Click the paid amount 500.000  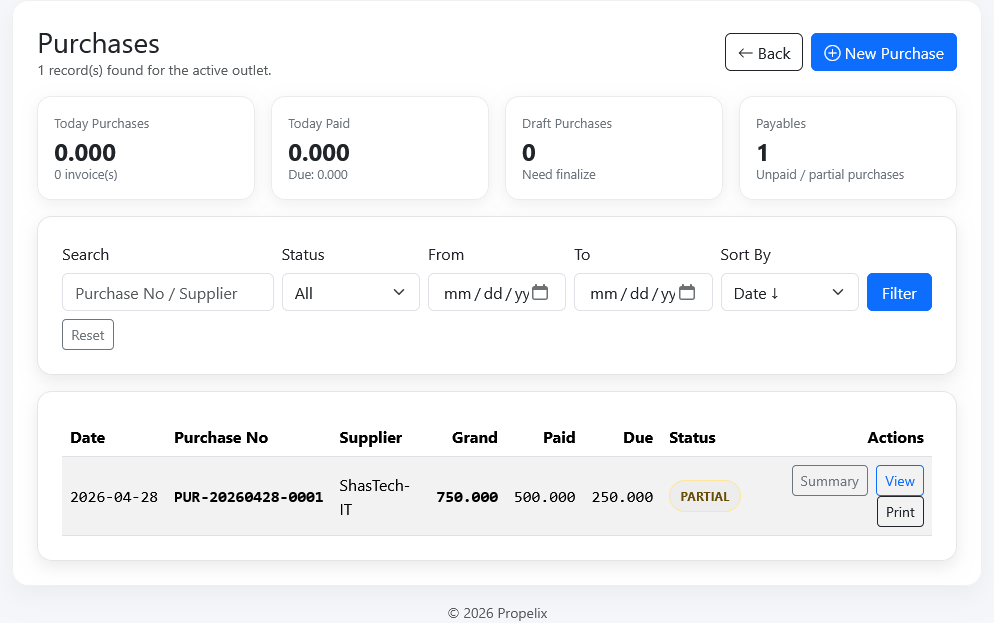pyautogui.click(x=545, y=497)
